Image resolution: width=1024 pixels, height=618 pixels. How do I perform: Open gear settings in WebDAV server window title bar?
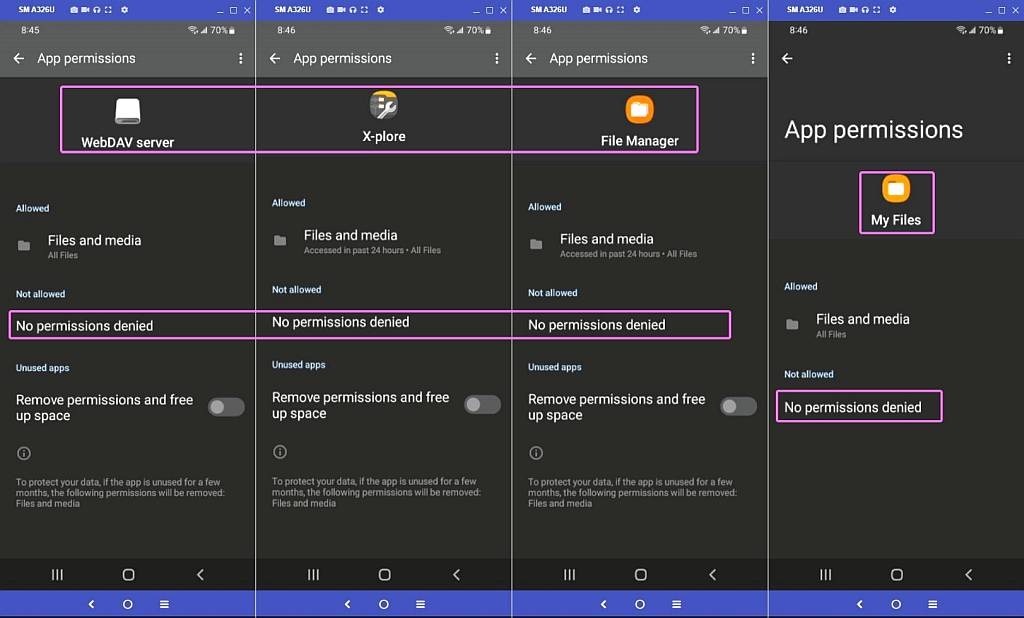pos(124,10)
